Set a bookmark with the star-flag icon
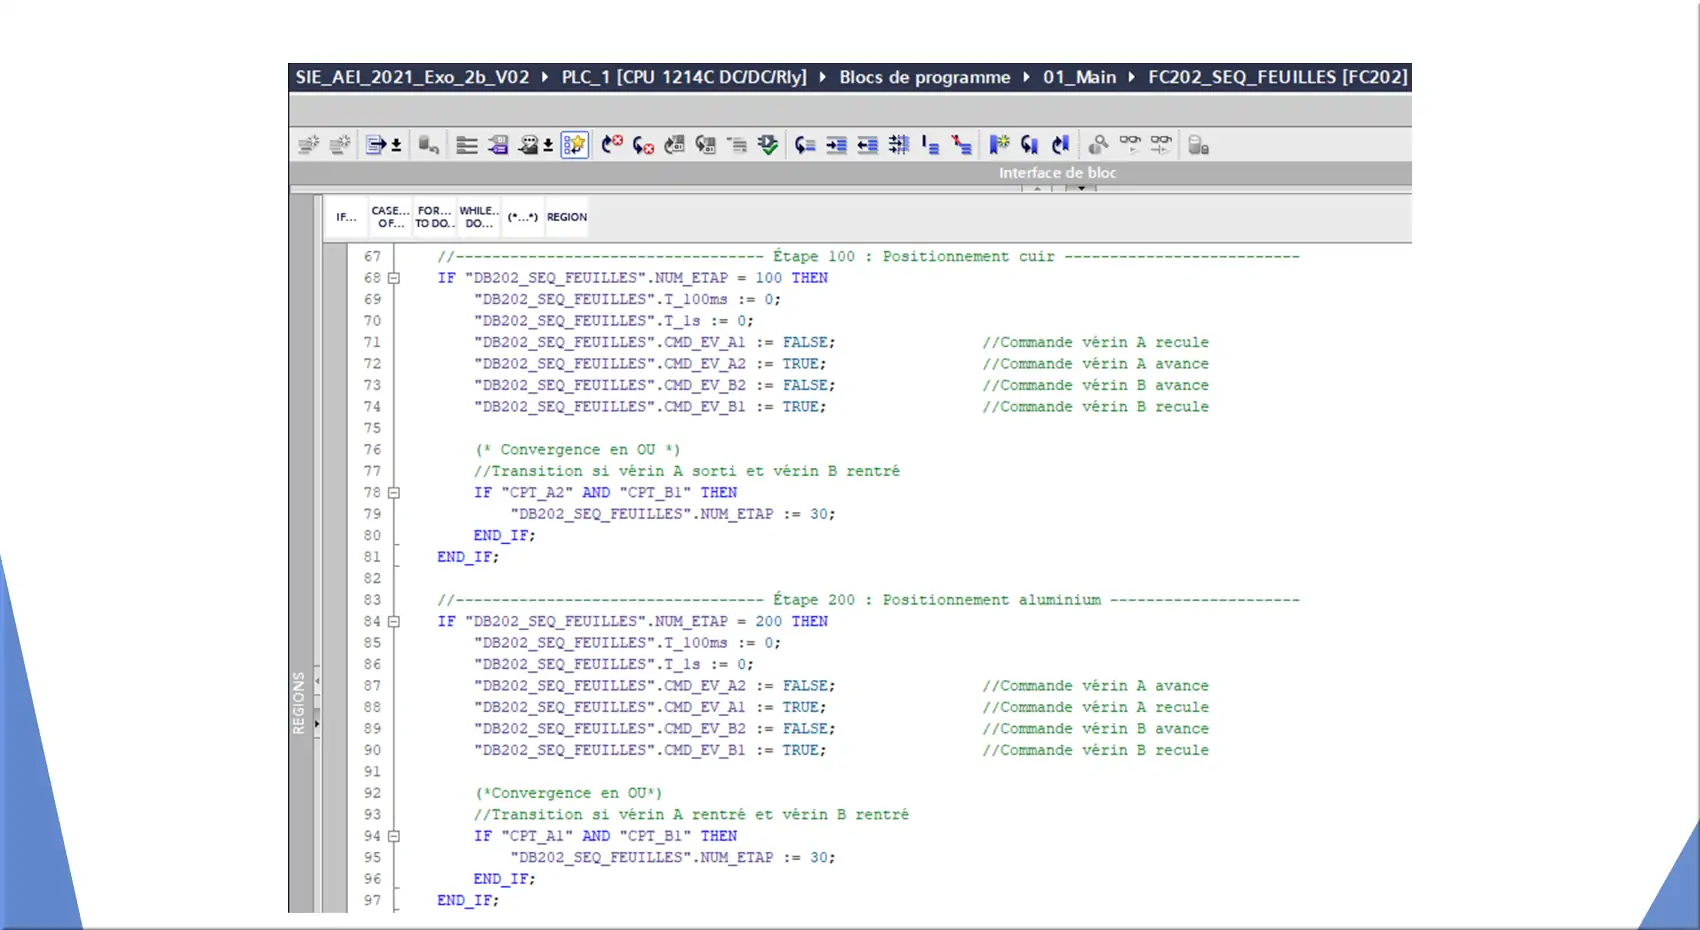 point(999,145)
